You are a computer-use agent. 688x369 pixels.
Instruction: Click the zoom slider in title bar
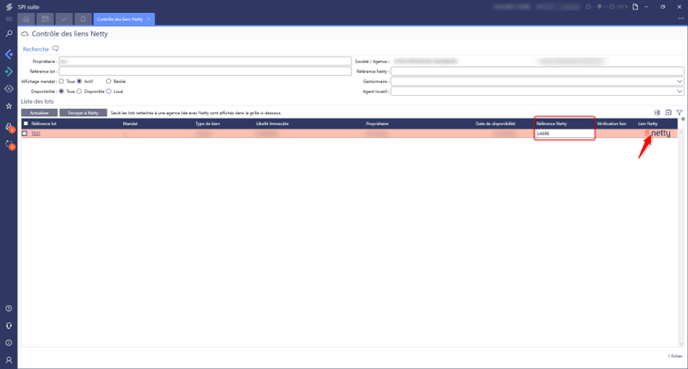600,7
